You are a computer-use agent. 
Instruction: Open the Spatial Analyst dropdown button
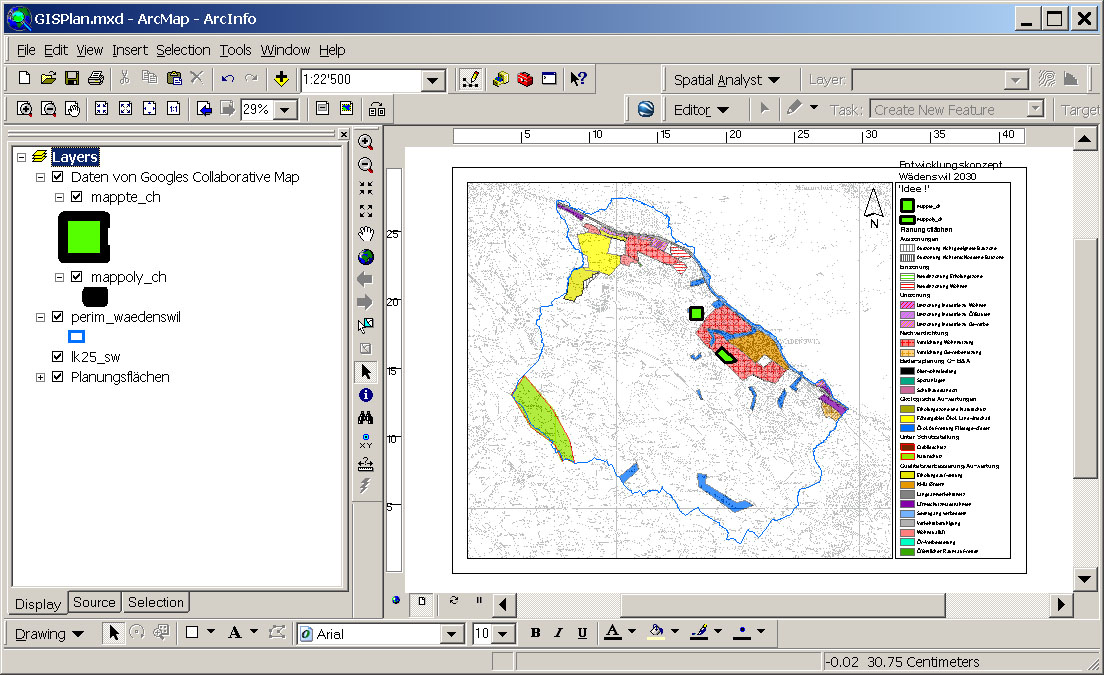click(x=726, y=80)
